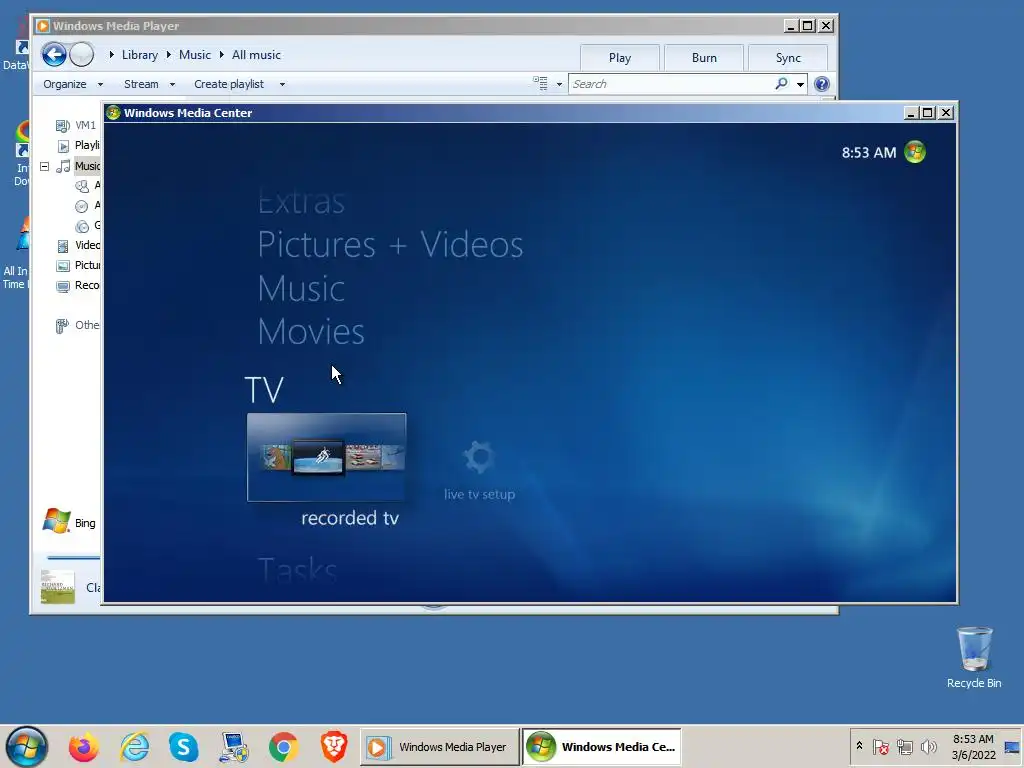Click the search magnifier icon

coord(782,84)
